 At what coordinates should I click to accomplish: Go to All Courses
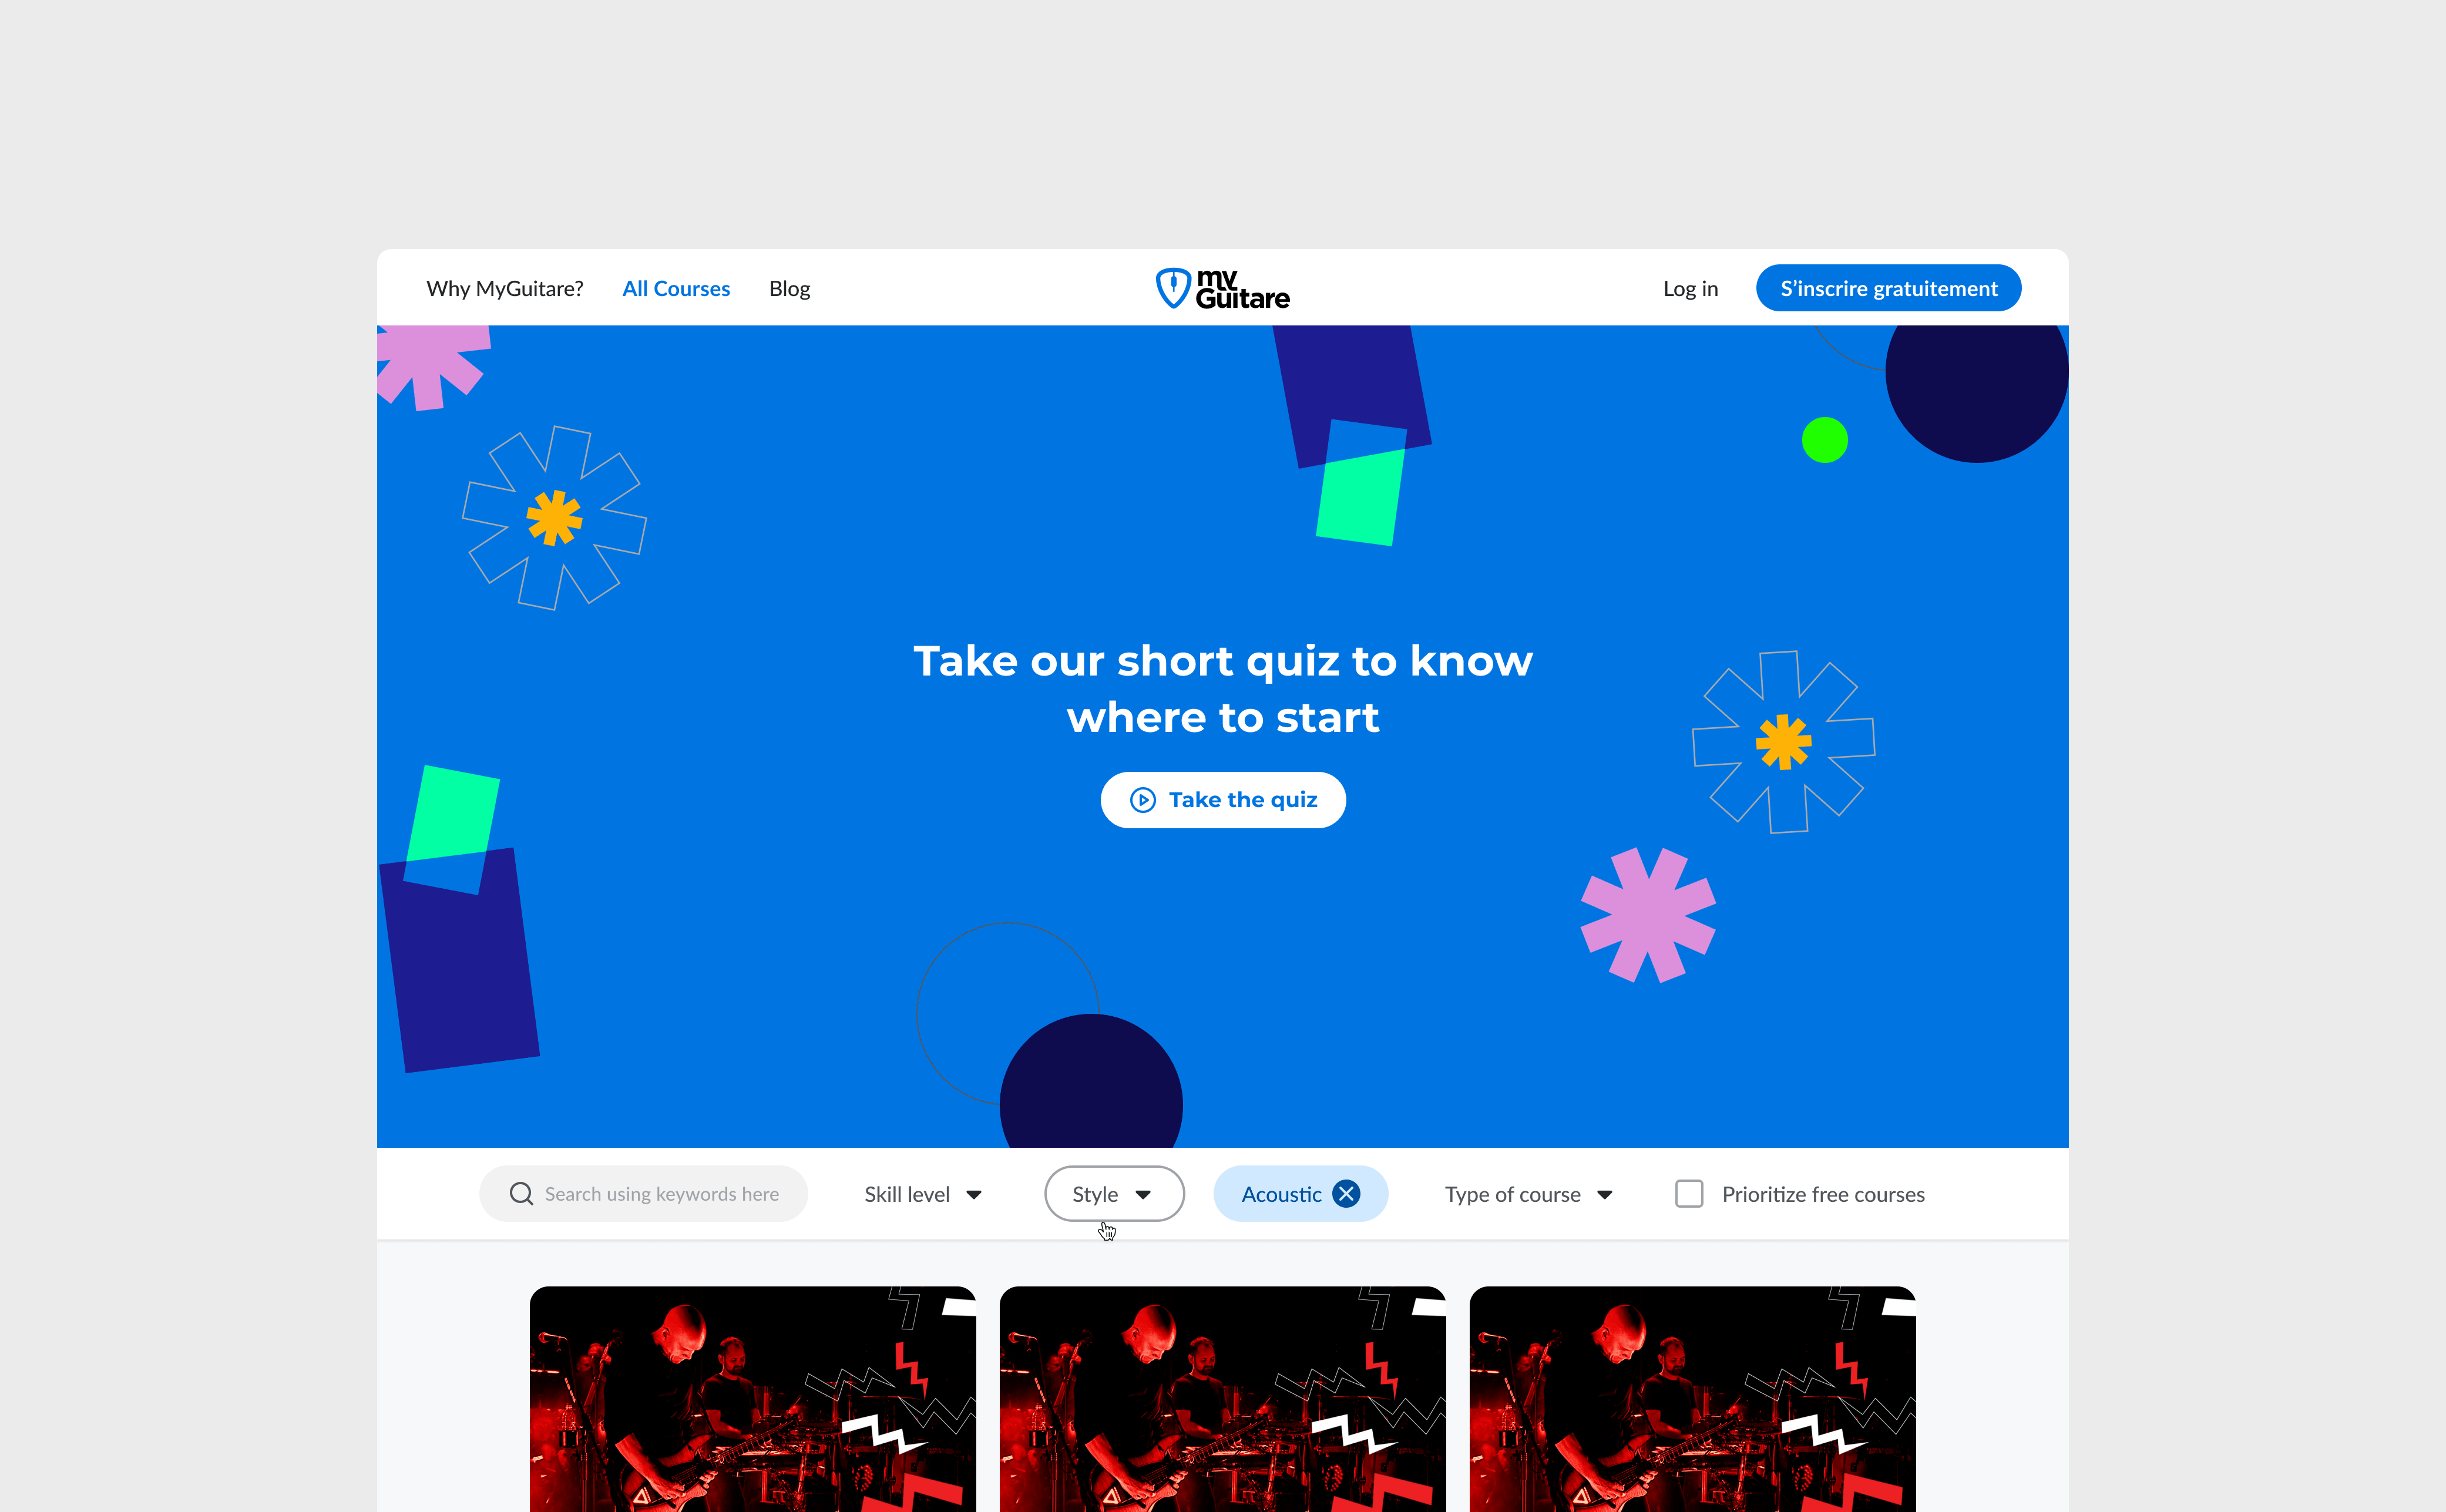click(676, 289)
